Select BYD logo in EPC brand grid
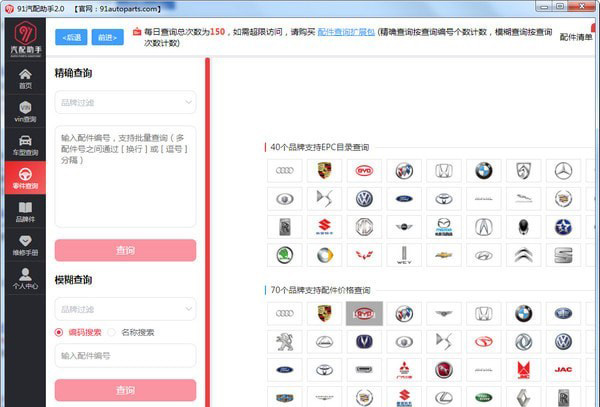The image size is (600, 407). click(x=364, y=171)
